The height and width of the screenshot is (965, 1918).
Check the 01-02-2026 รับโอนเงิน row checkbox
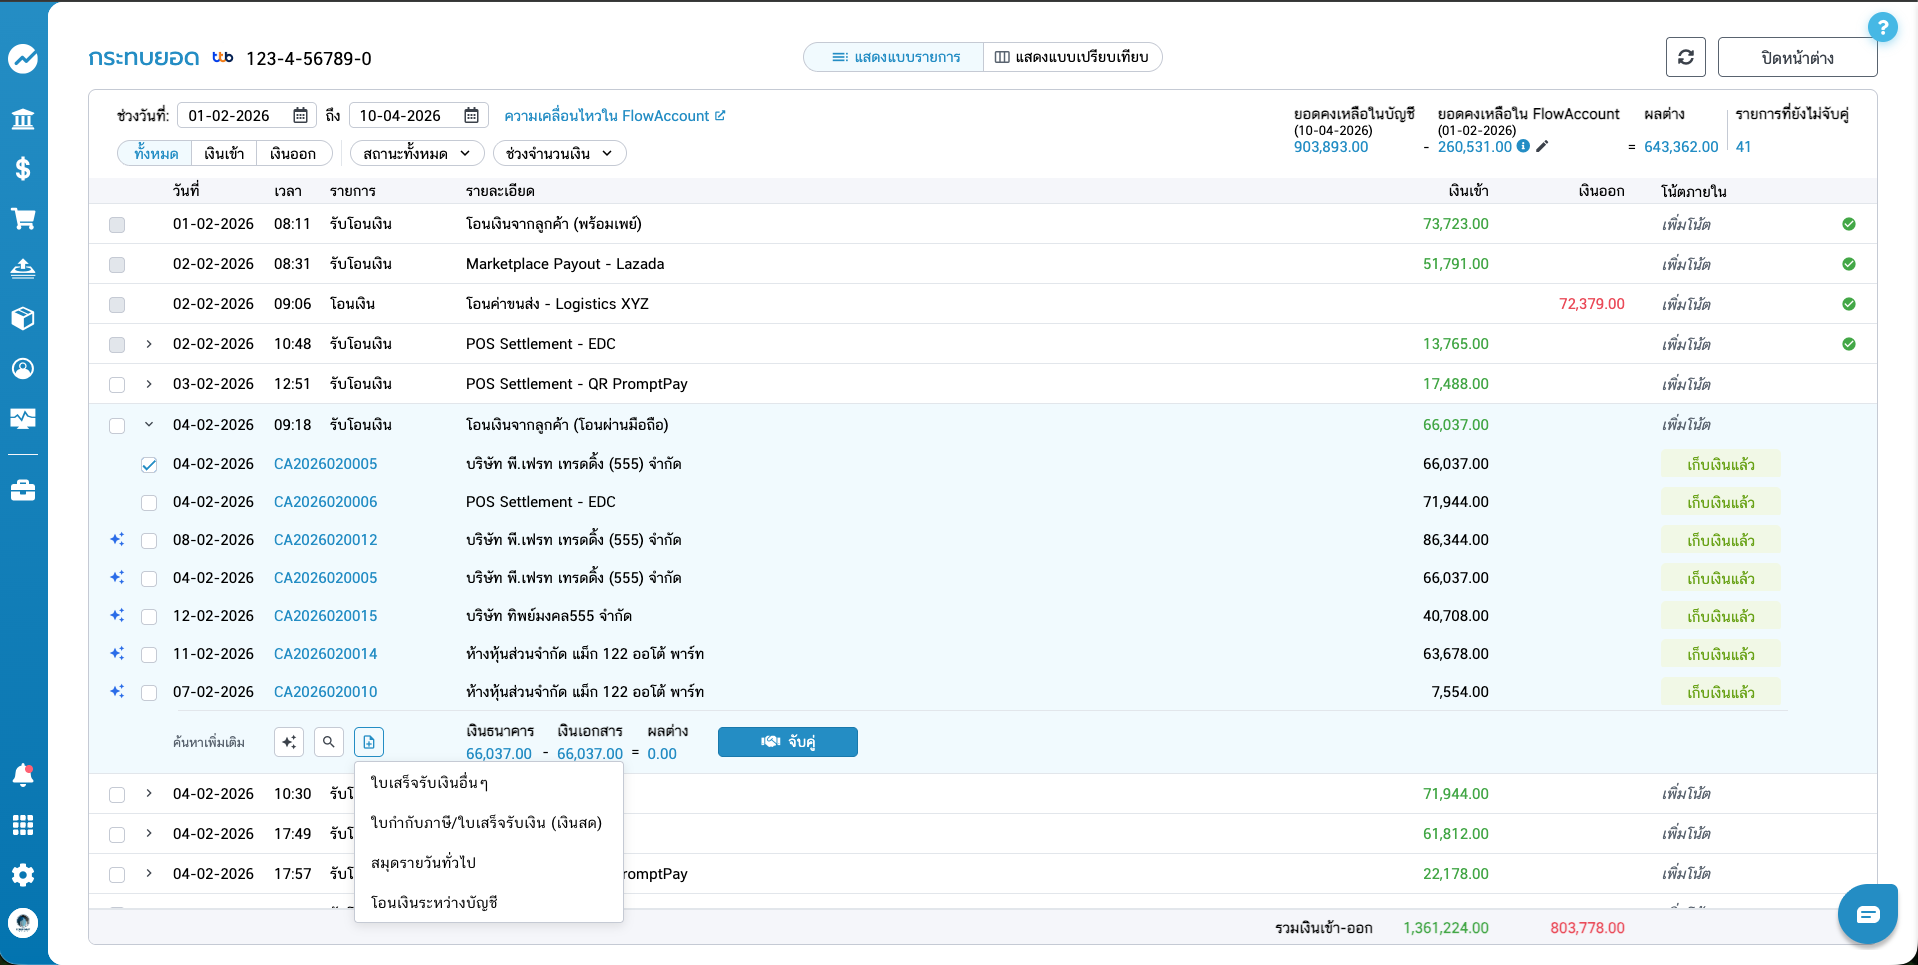coord(117,224)
